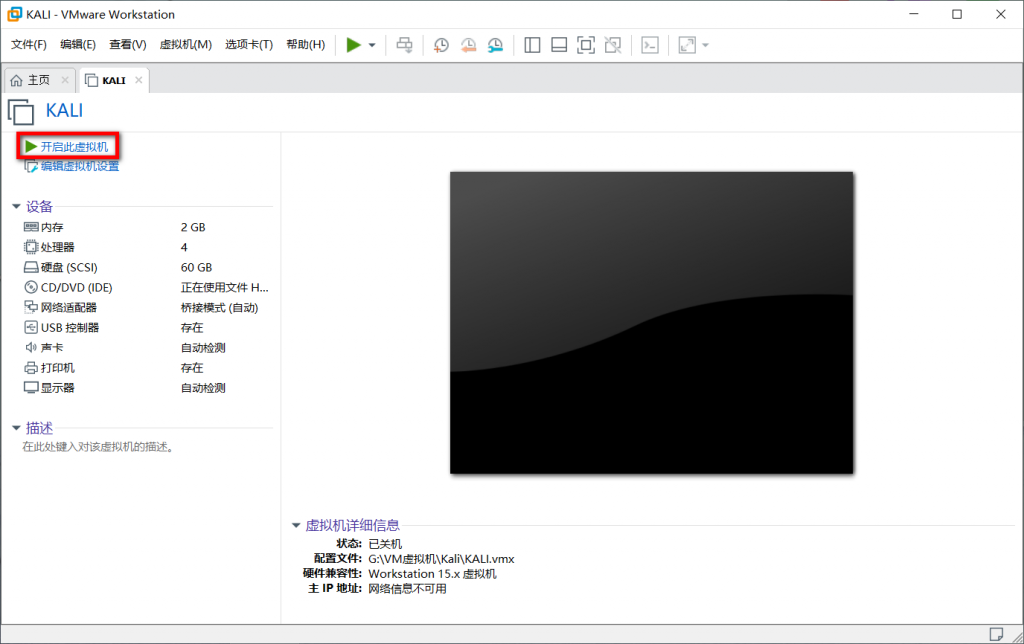This screenshot has width=1024, height=644.
Task: Open the stretch guest dropdown arrow
Action: [x=705, y=45]
